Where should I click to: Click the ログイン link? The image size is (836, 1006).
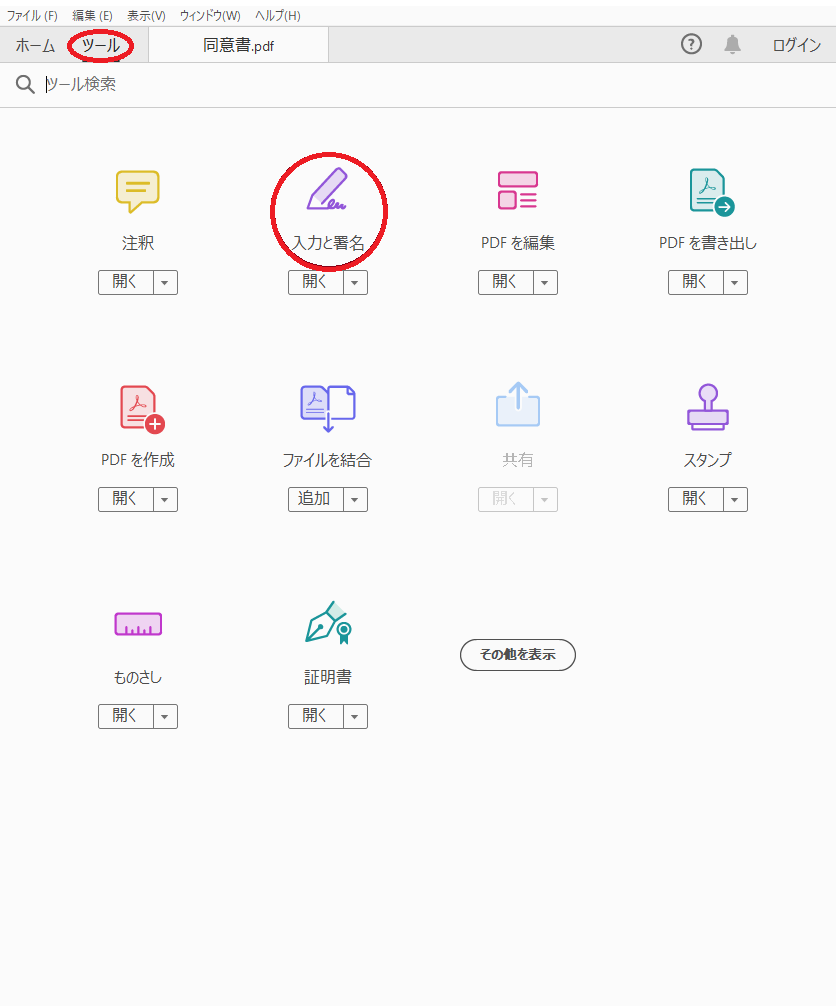tap(796, 45)
